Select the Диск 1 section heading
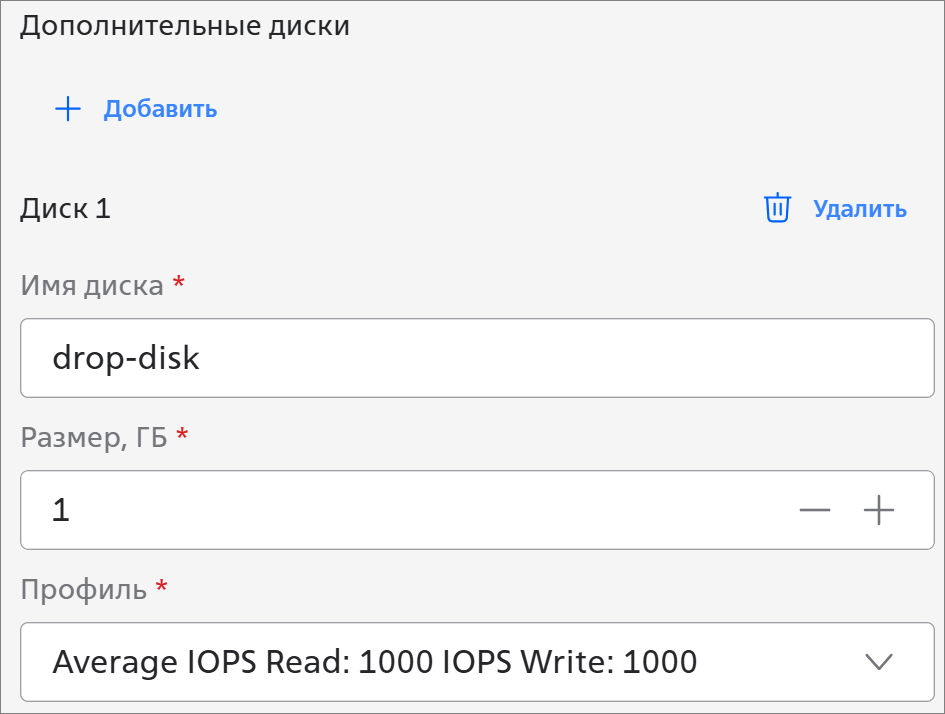Viewport: 945px width, 714px height. point(65,209)
